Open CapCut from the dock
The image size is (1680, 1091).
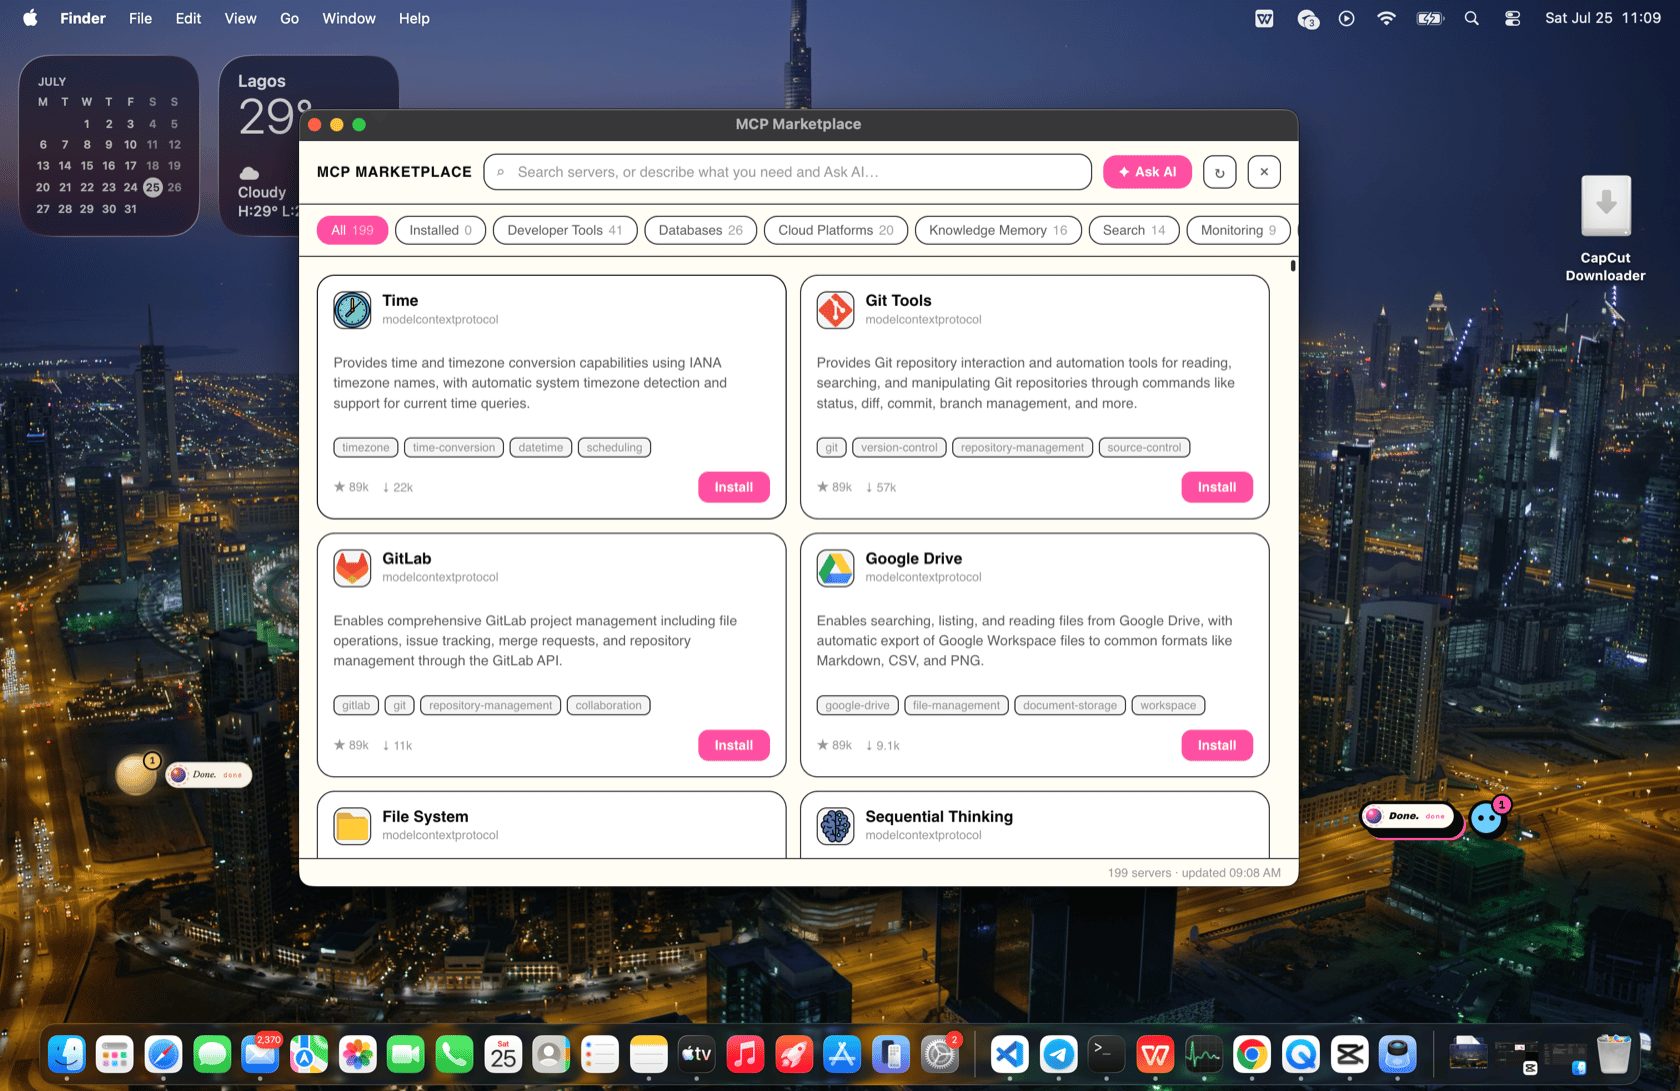pos(1349,1054)
